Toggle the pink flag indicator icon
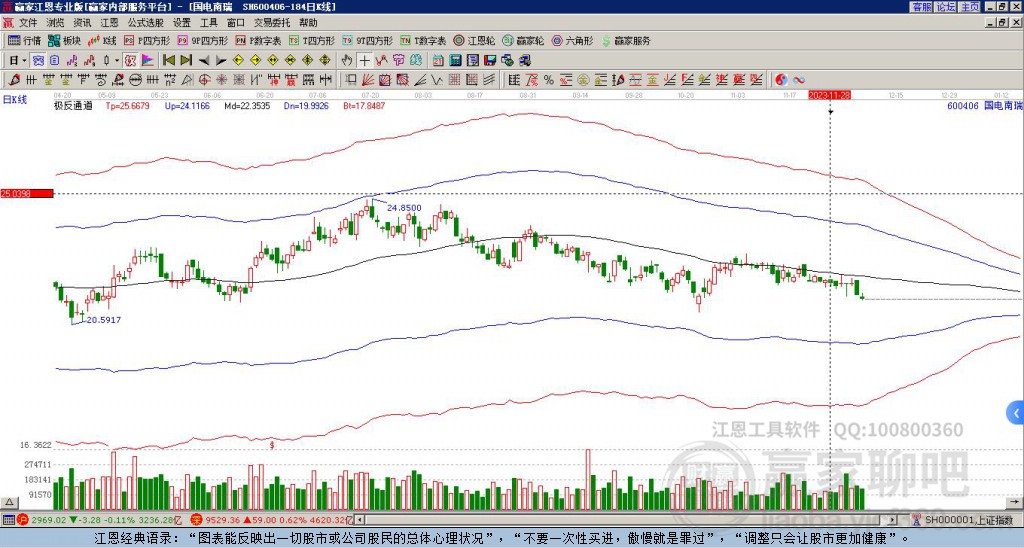 (148, 61)
